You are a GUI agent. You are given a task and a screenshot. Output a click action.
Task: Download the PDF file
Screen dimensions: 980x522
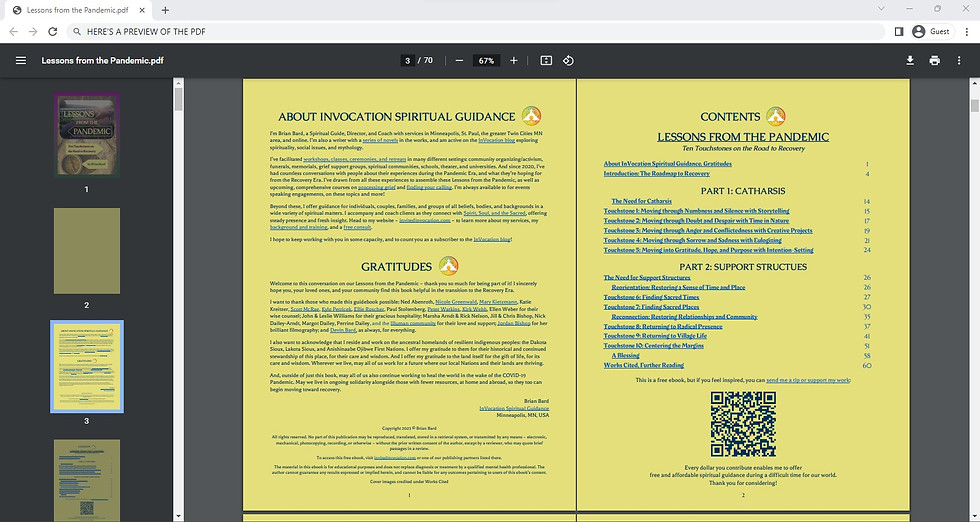click(x=910, y=61)
